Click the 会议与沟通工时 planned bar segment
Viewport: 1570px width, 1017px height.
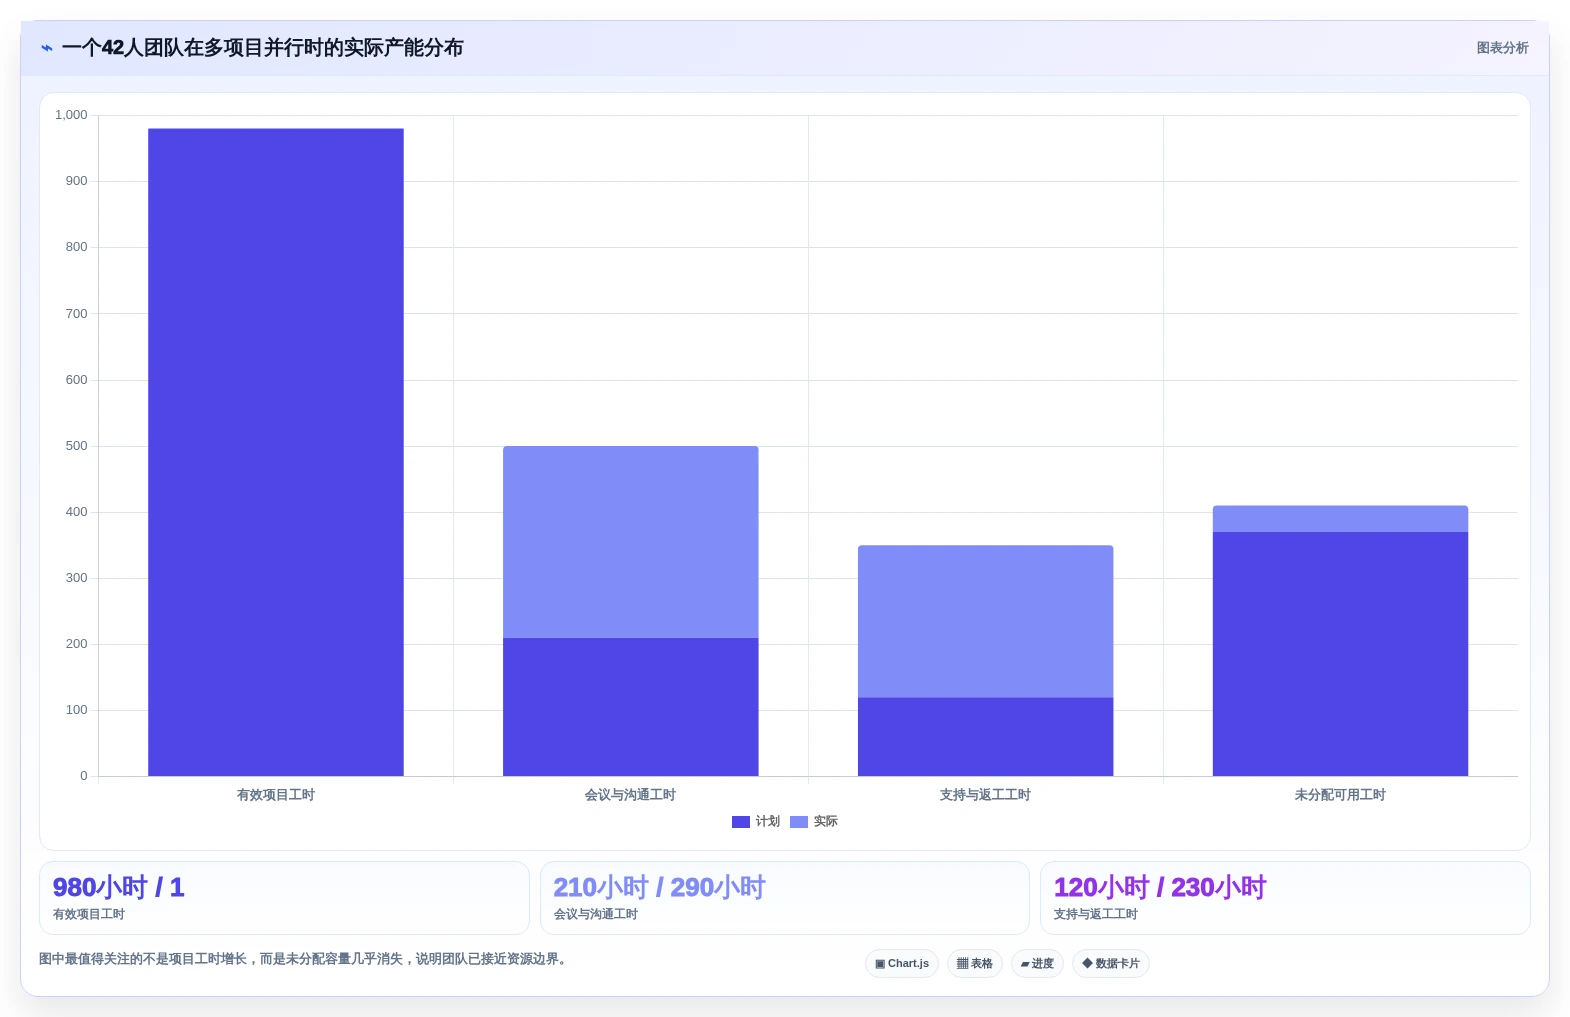tap(631, 707)
